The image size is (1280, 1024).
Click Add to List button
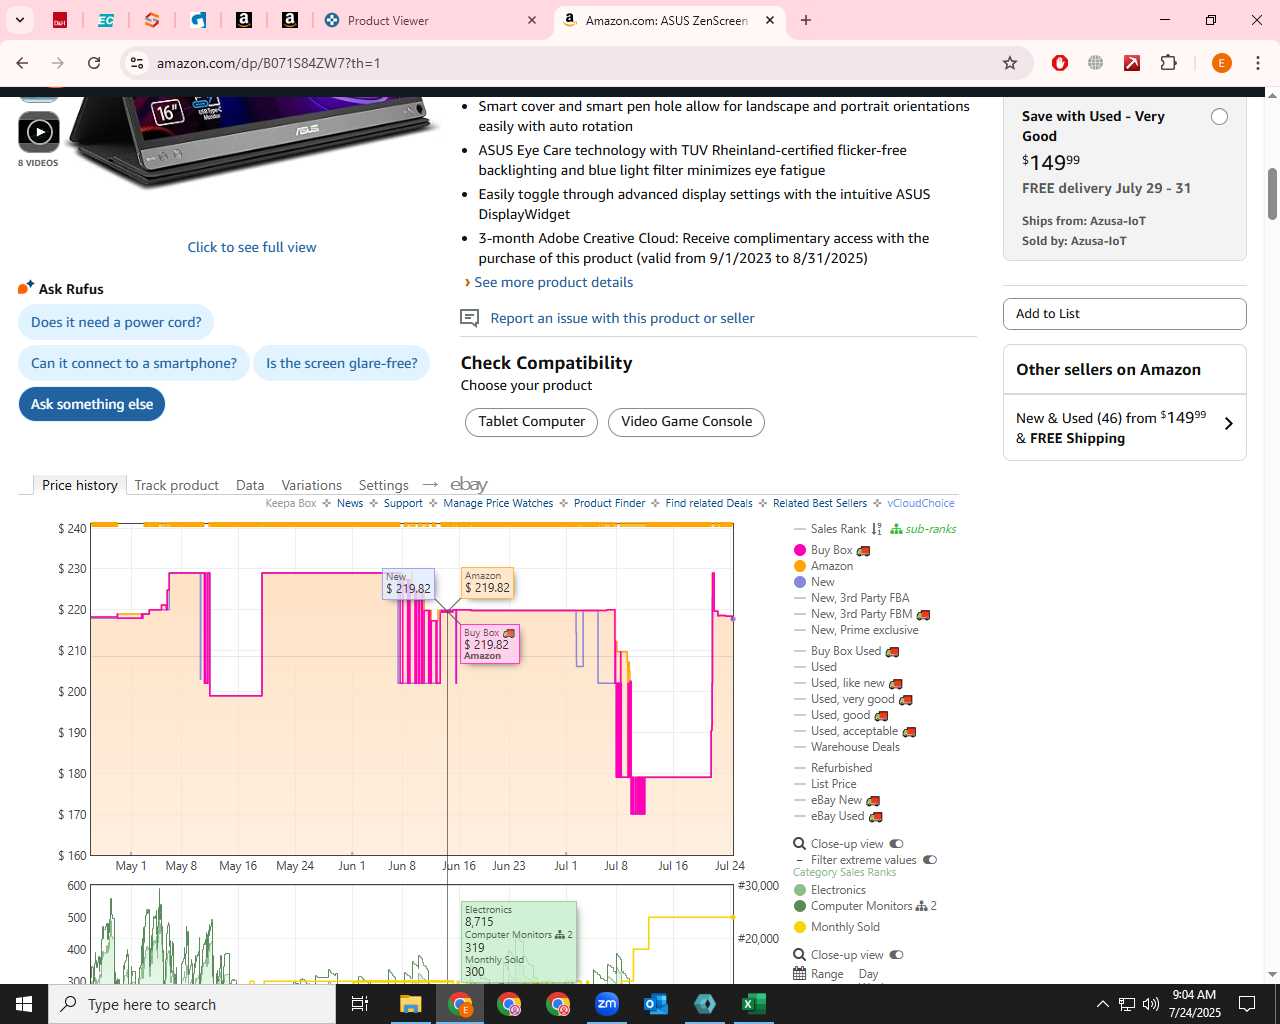tap(1125, 314)
